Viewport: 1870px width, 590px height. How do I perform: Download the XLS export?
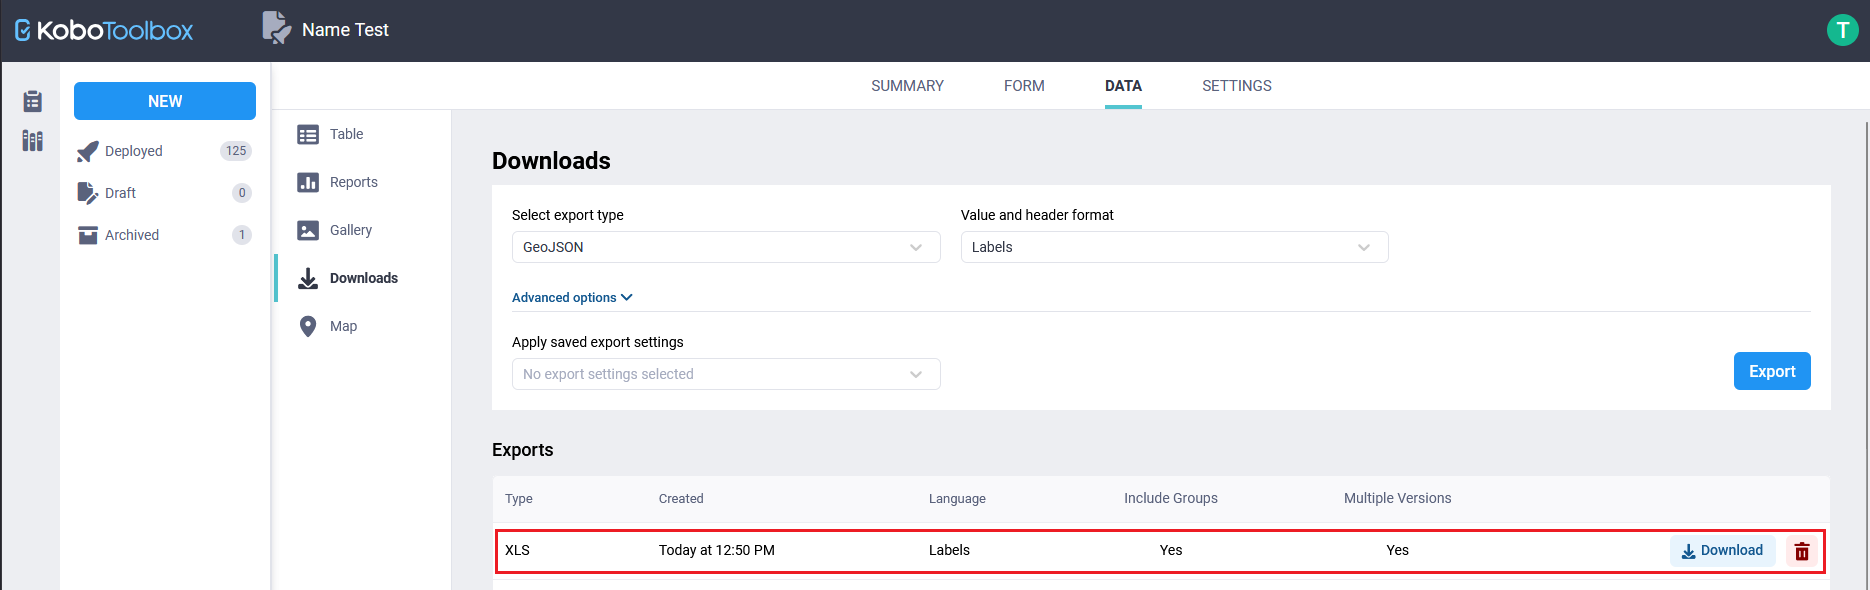click(x=1722, y=551)
